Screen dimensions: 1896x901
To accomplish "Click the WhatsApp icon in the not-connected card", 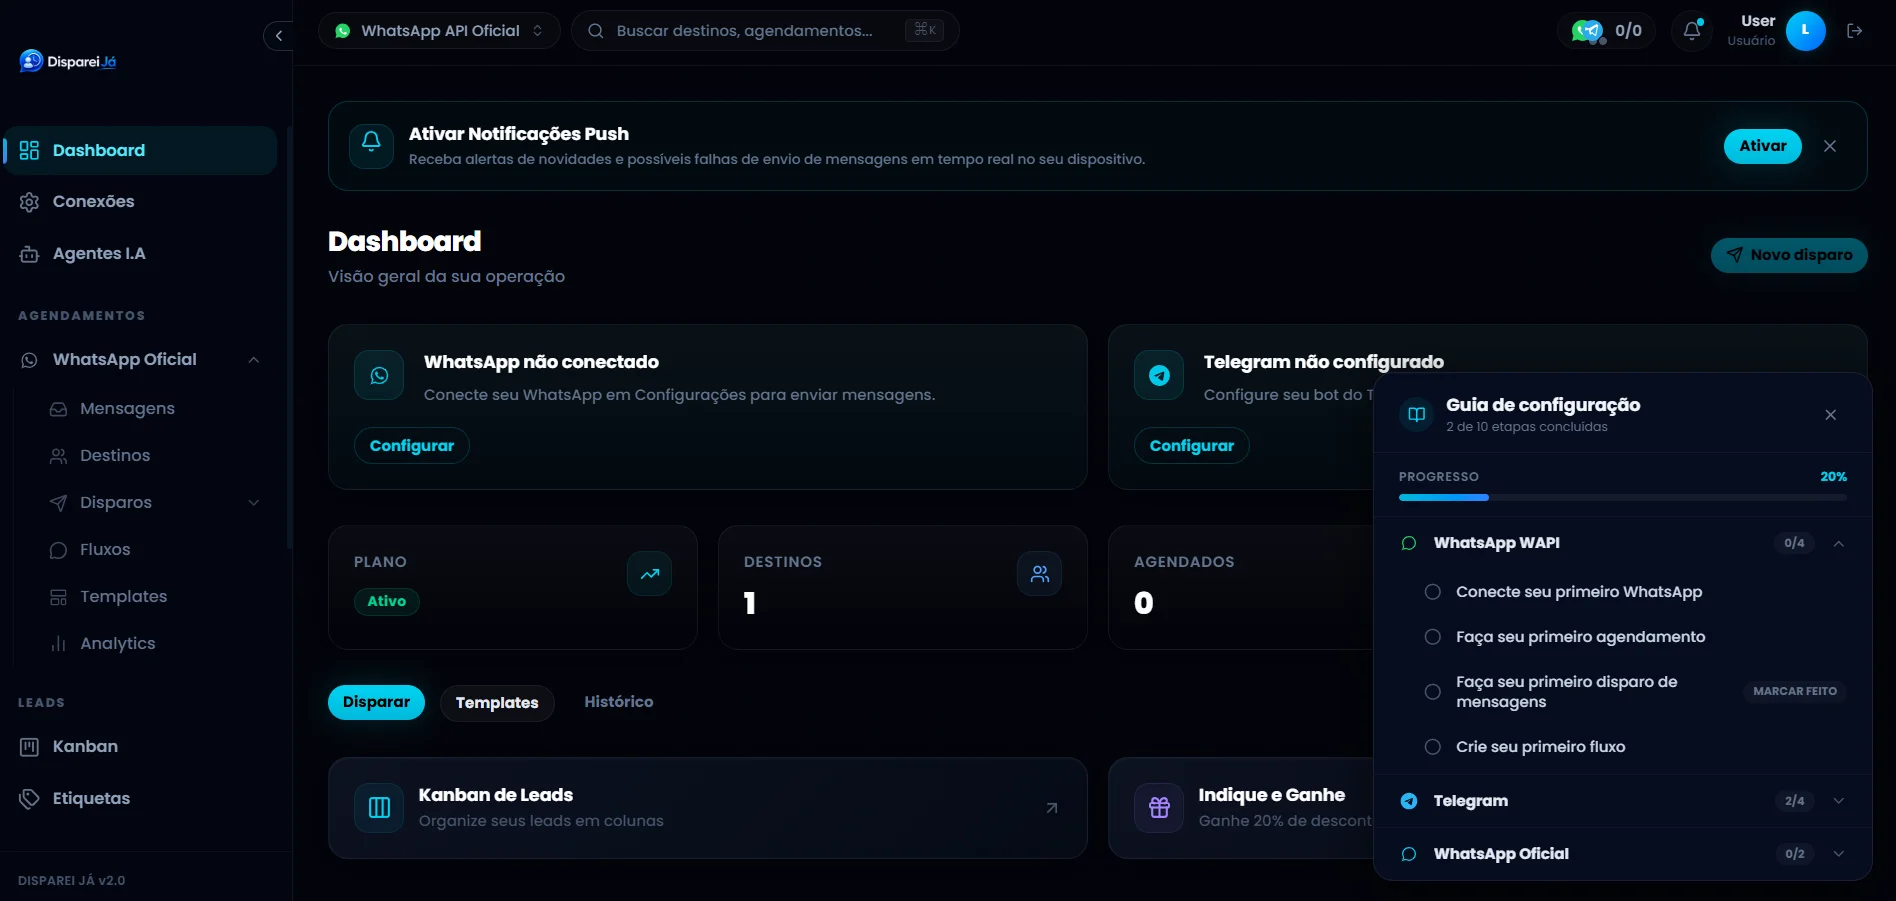I will click(x=379, y=375).
